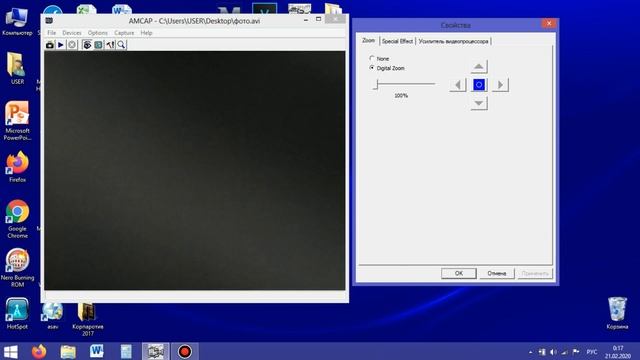Click the volume speaker tray icon
Image resolution: width=640 pixels, height=360 pixels.
(x=553, y=352)
